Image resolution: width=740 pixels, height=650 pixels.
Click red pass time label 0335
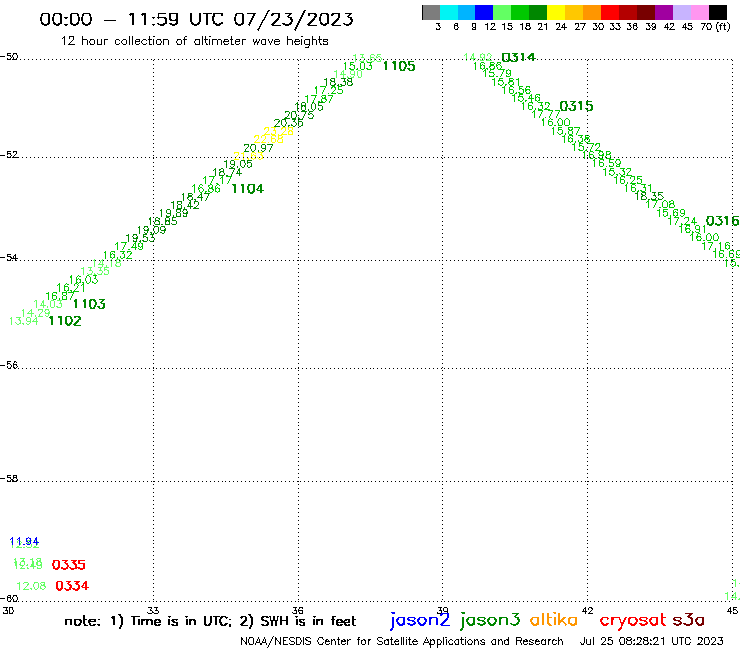(x=68, y=565)
